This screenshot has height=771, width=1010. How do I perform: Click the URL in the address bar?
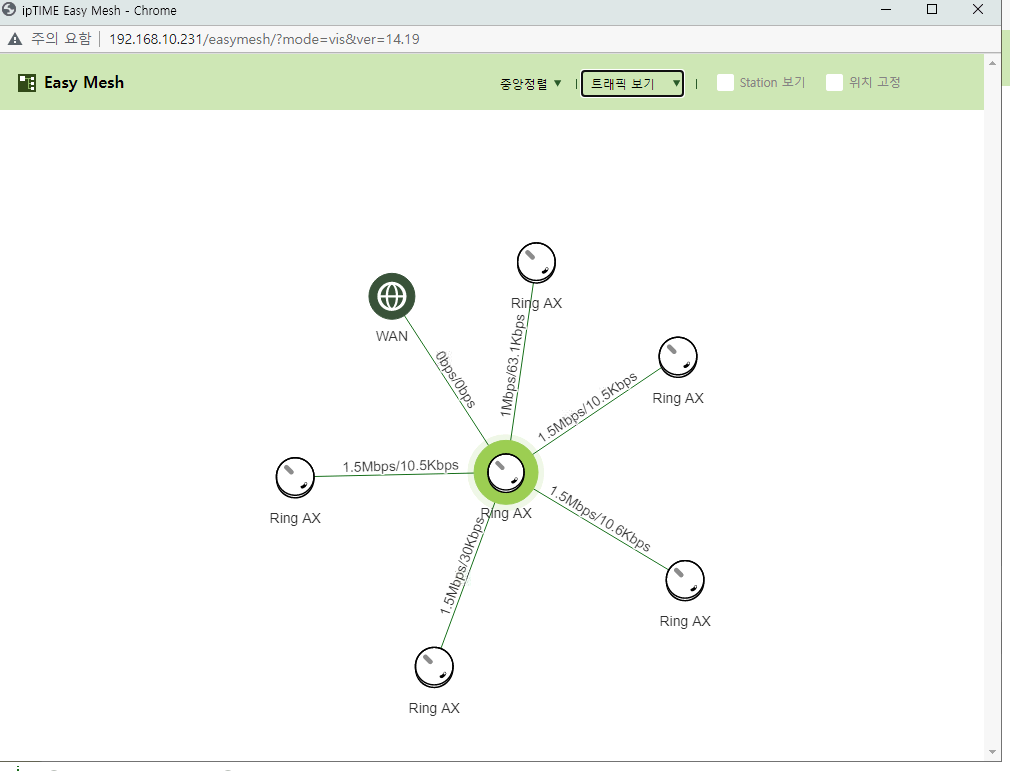[264, 39]
